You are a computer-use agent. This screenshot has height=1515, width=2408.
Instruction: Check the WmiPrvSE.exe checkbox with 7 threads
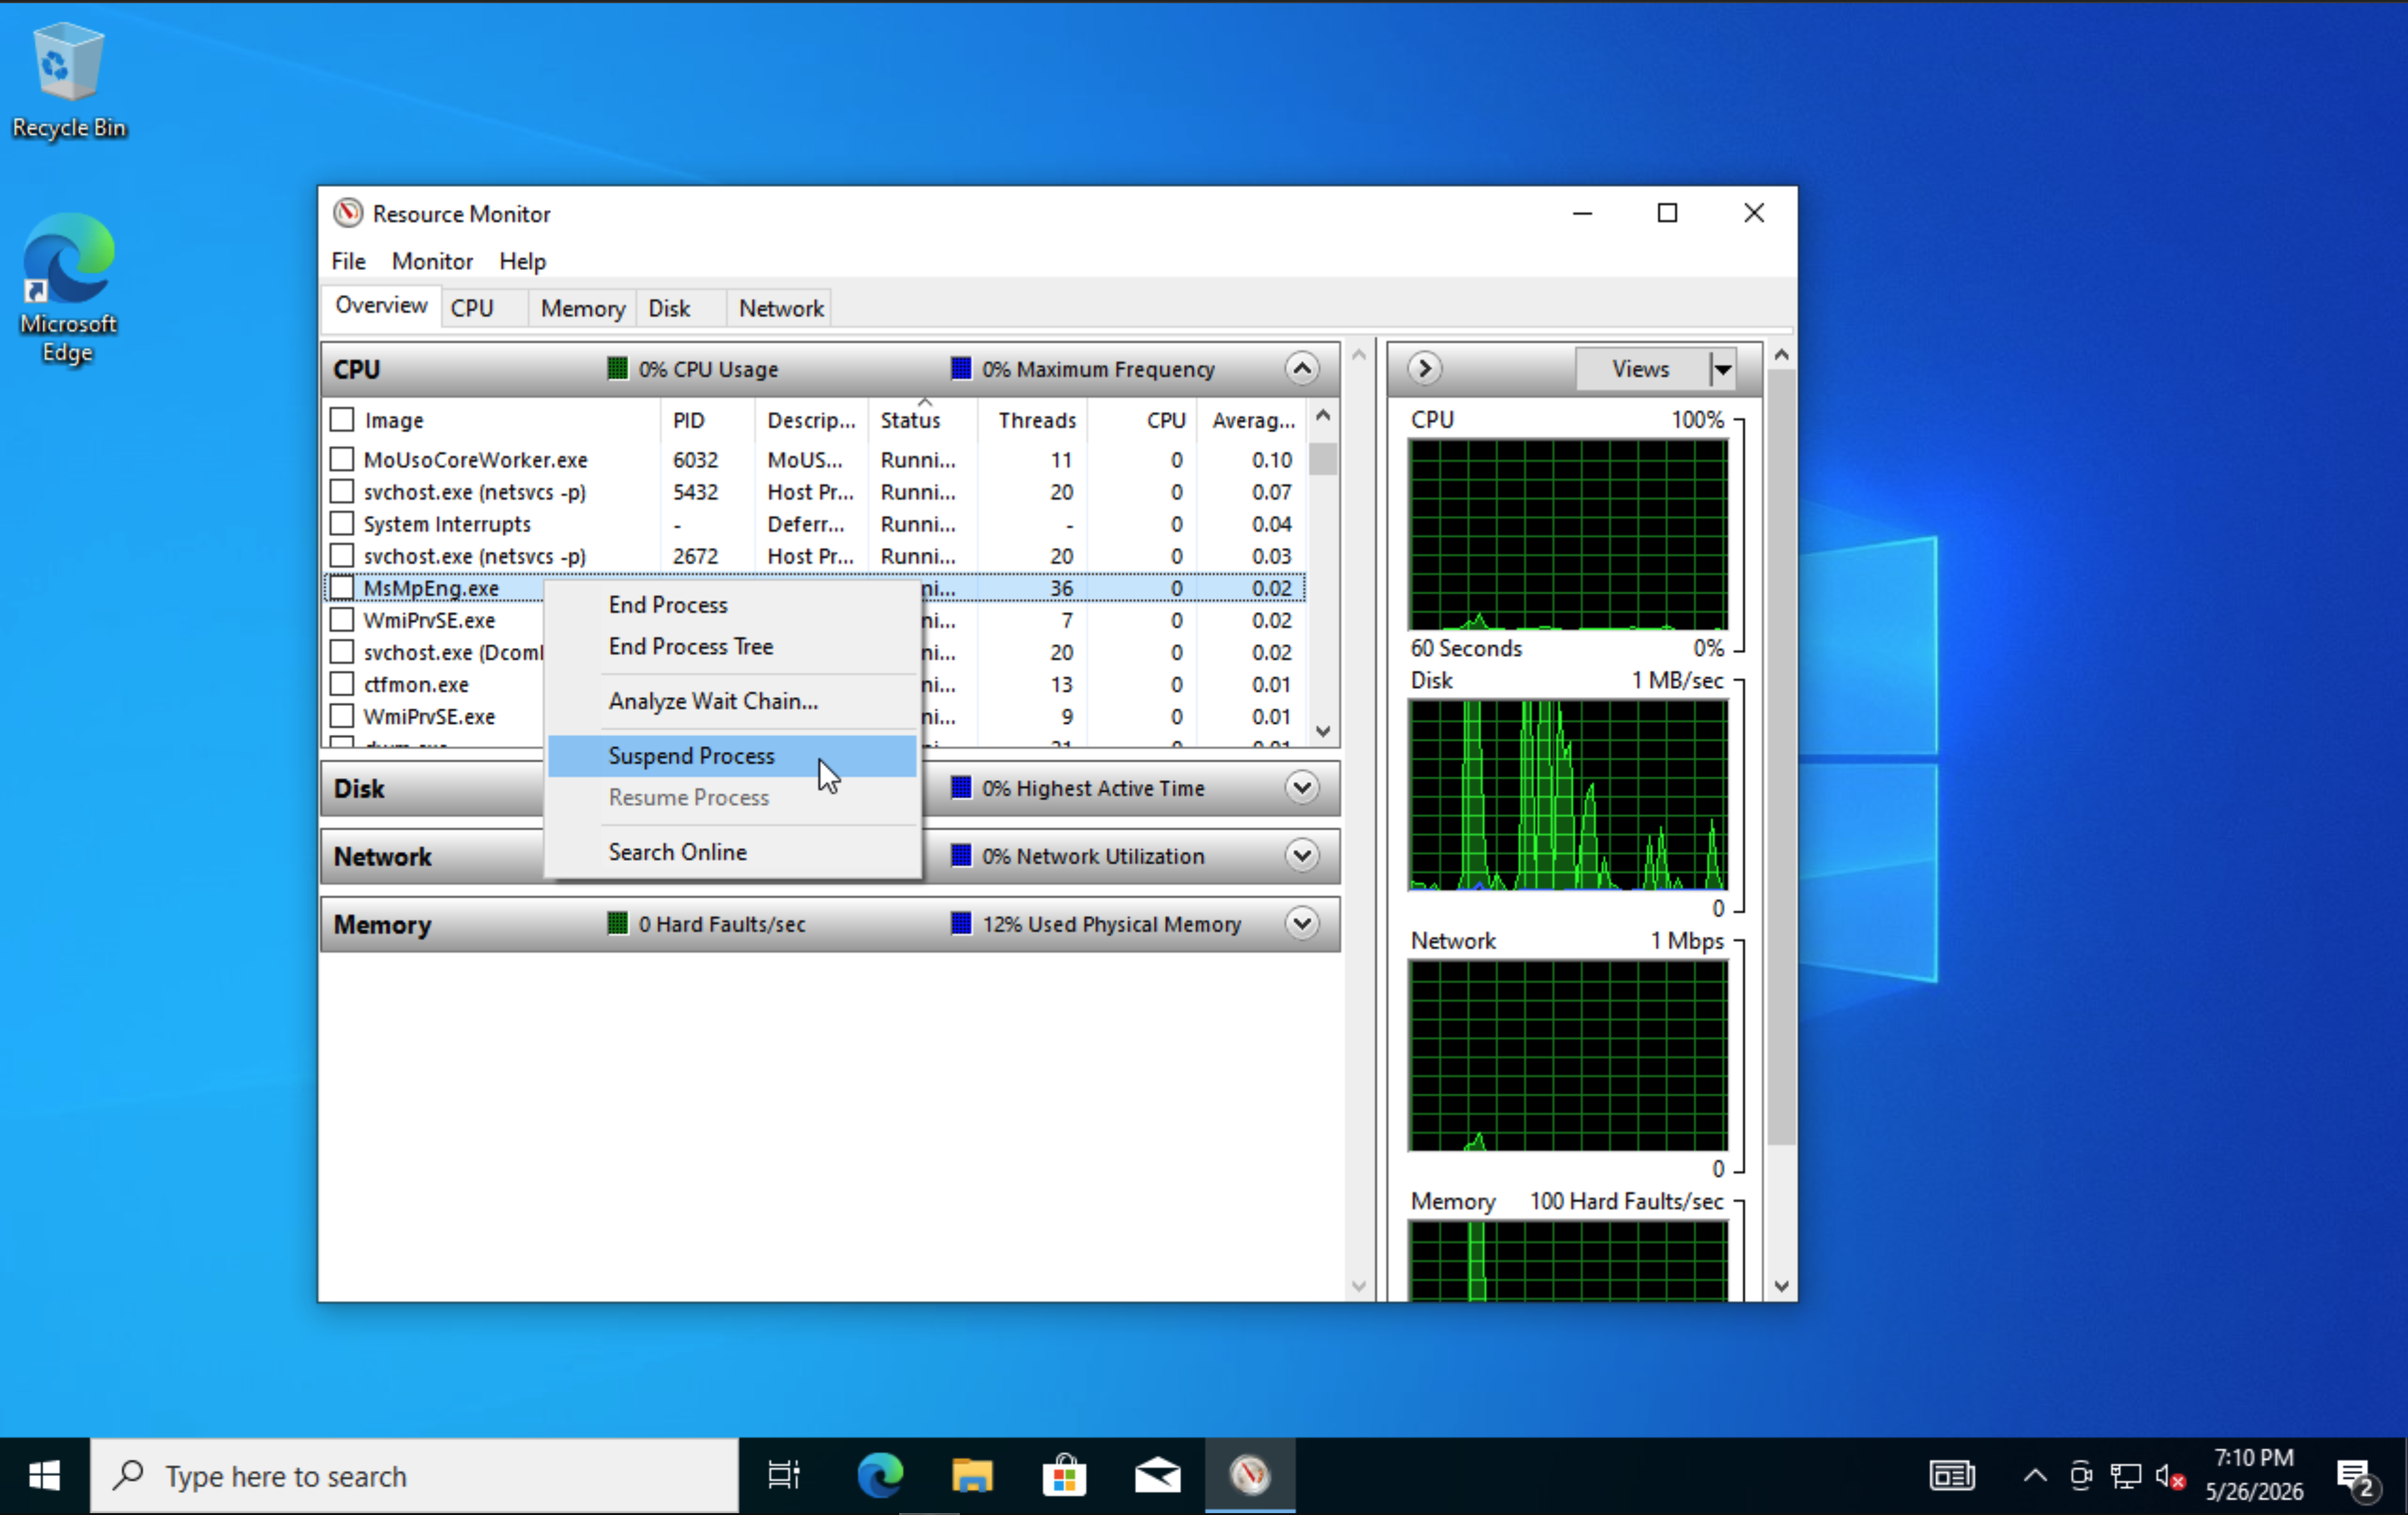[x=342, y=620]
